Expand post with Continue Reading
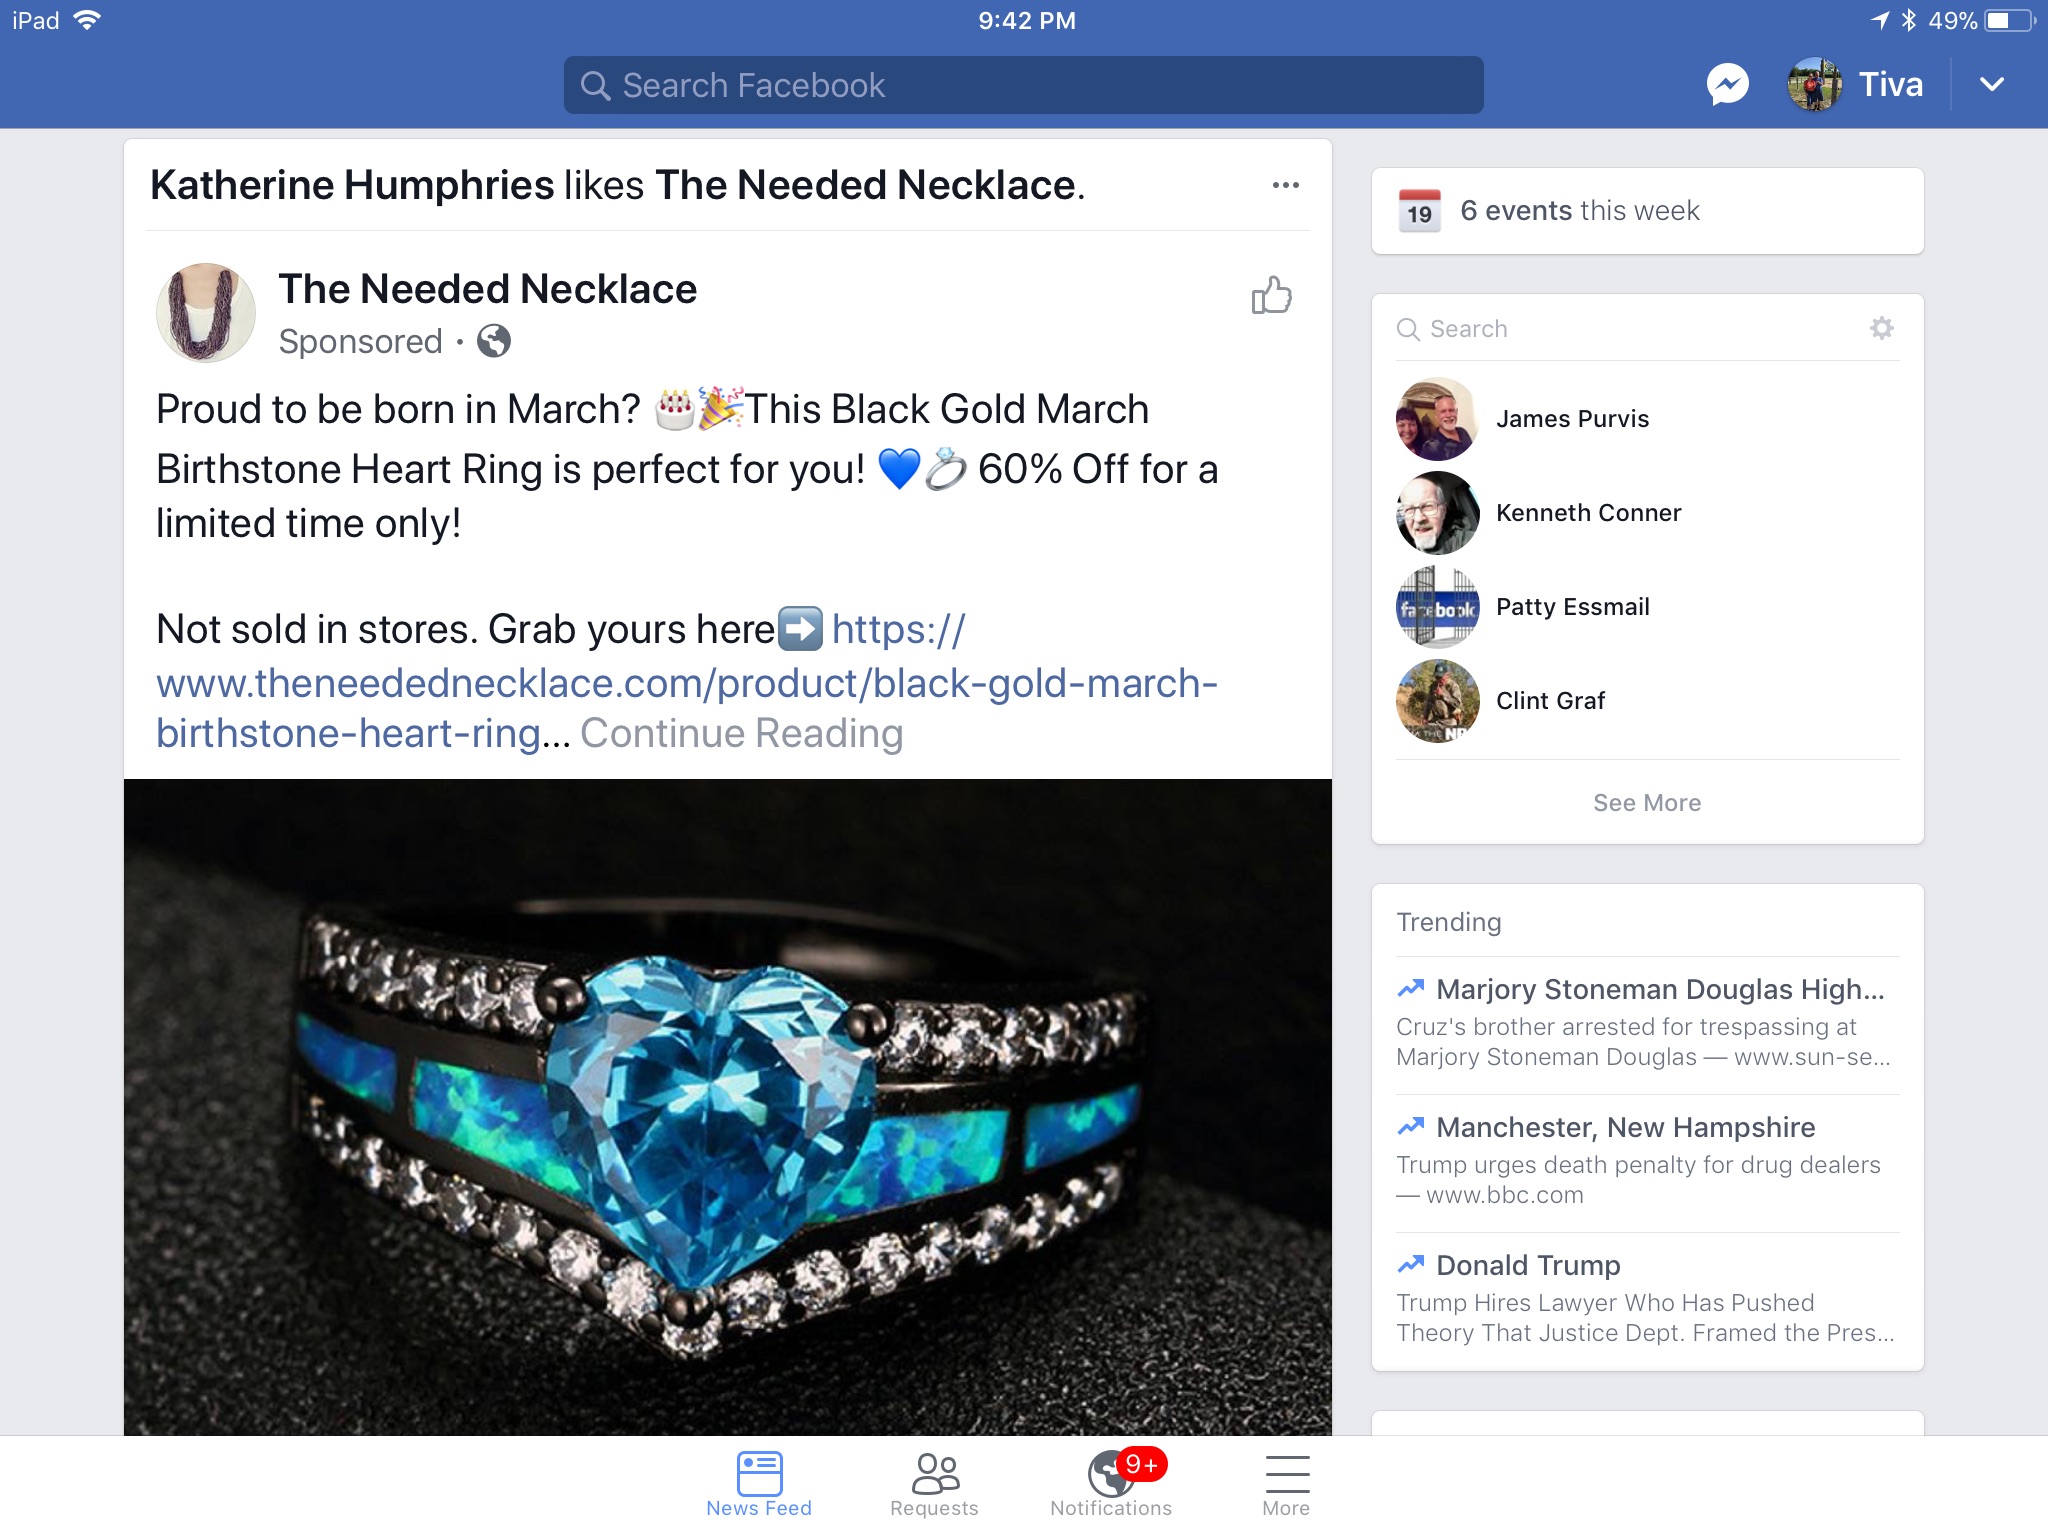This screenshot has width=2048, height=1536. click(742, 733)
